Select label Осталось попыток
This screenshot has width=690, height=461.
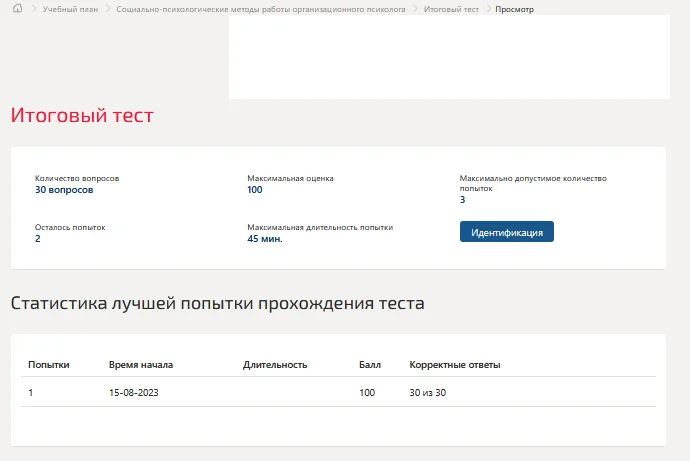pyautogui.click(x=70, y=227)
